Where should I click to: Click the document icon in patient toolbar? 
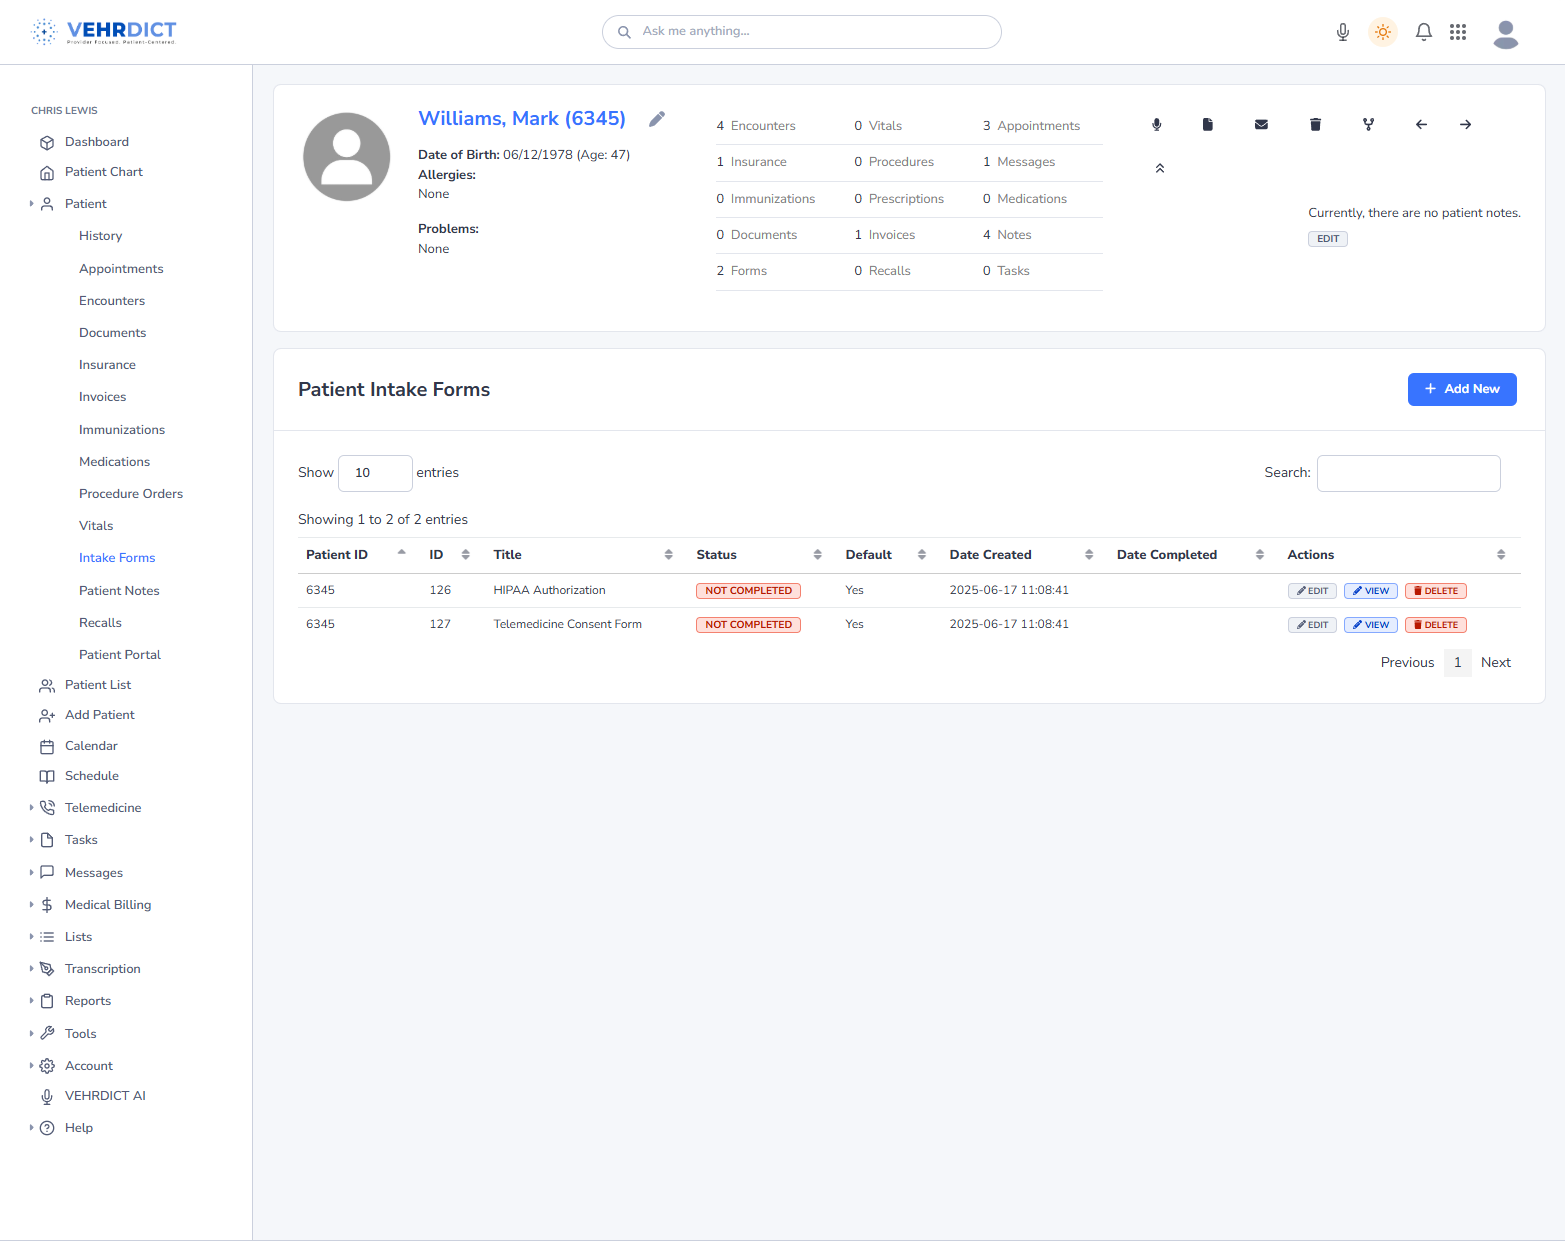[x=1208, y=125]
